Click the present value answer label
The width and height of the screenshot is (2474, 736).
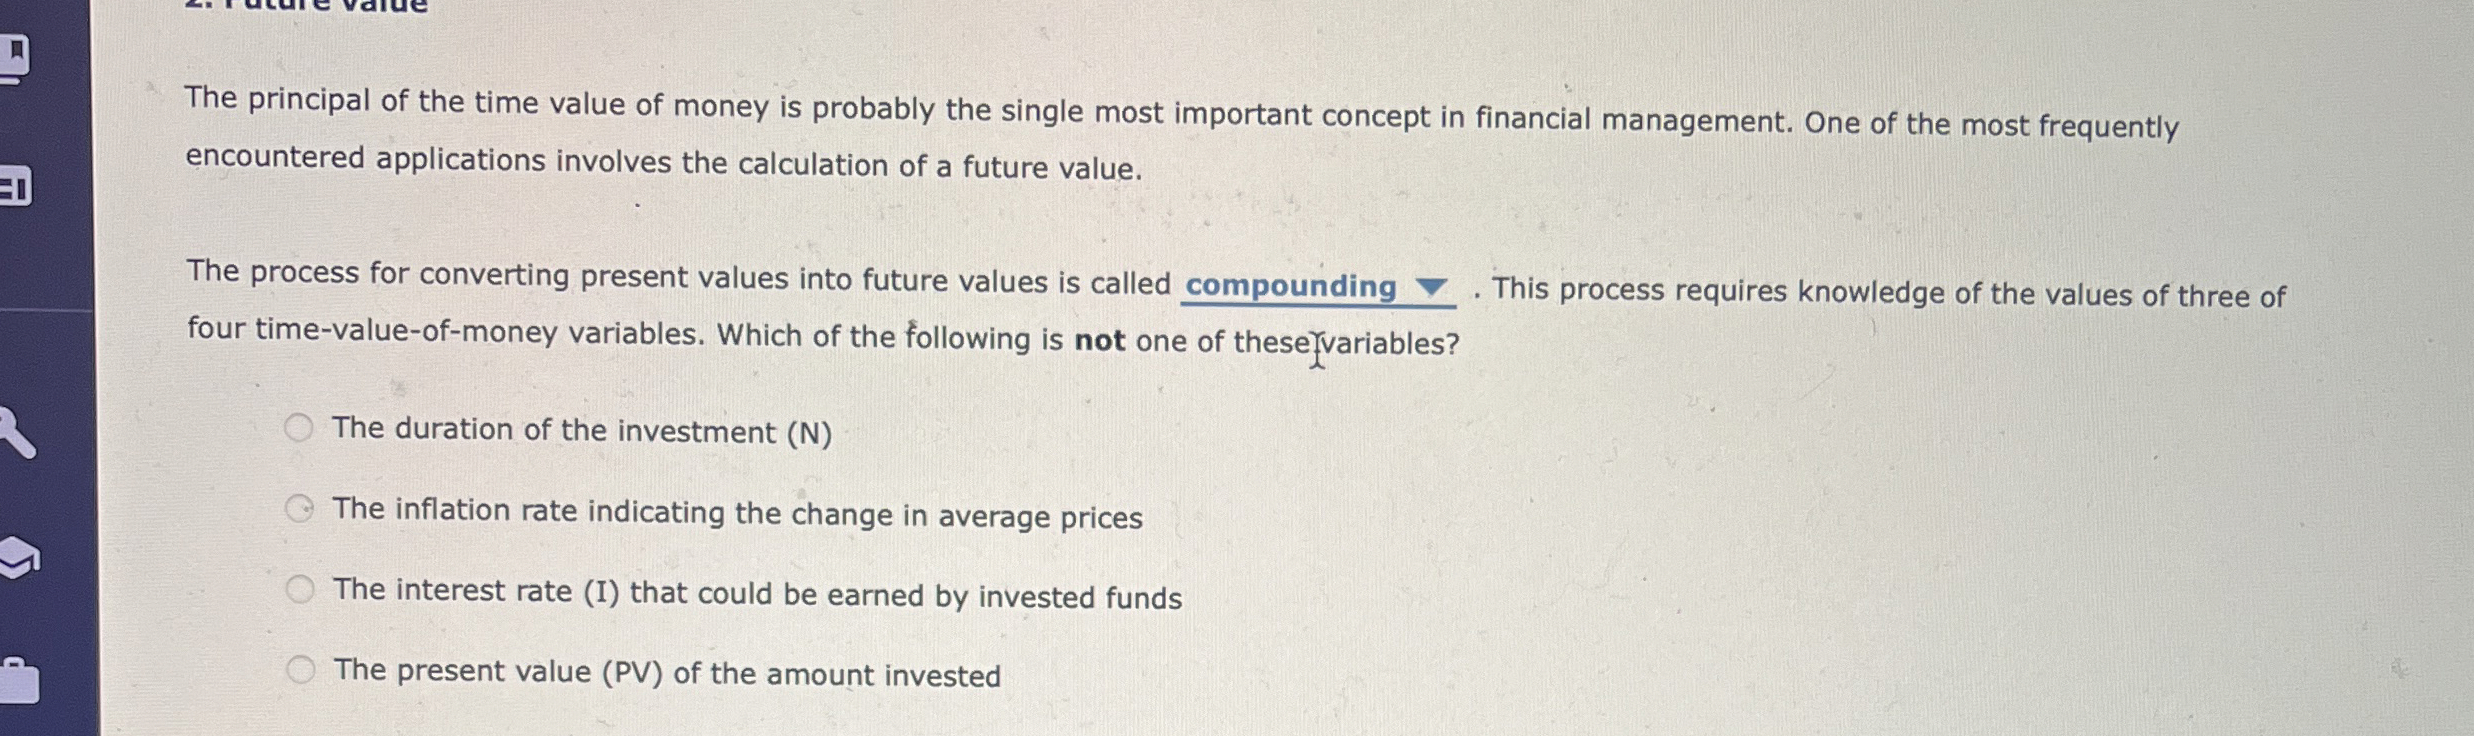click(x=666, y=672)
